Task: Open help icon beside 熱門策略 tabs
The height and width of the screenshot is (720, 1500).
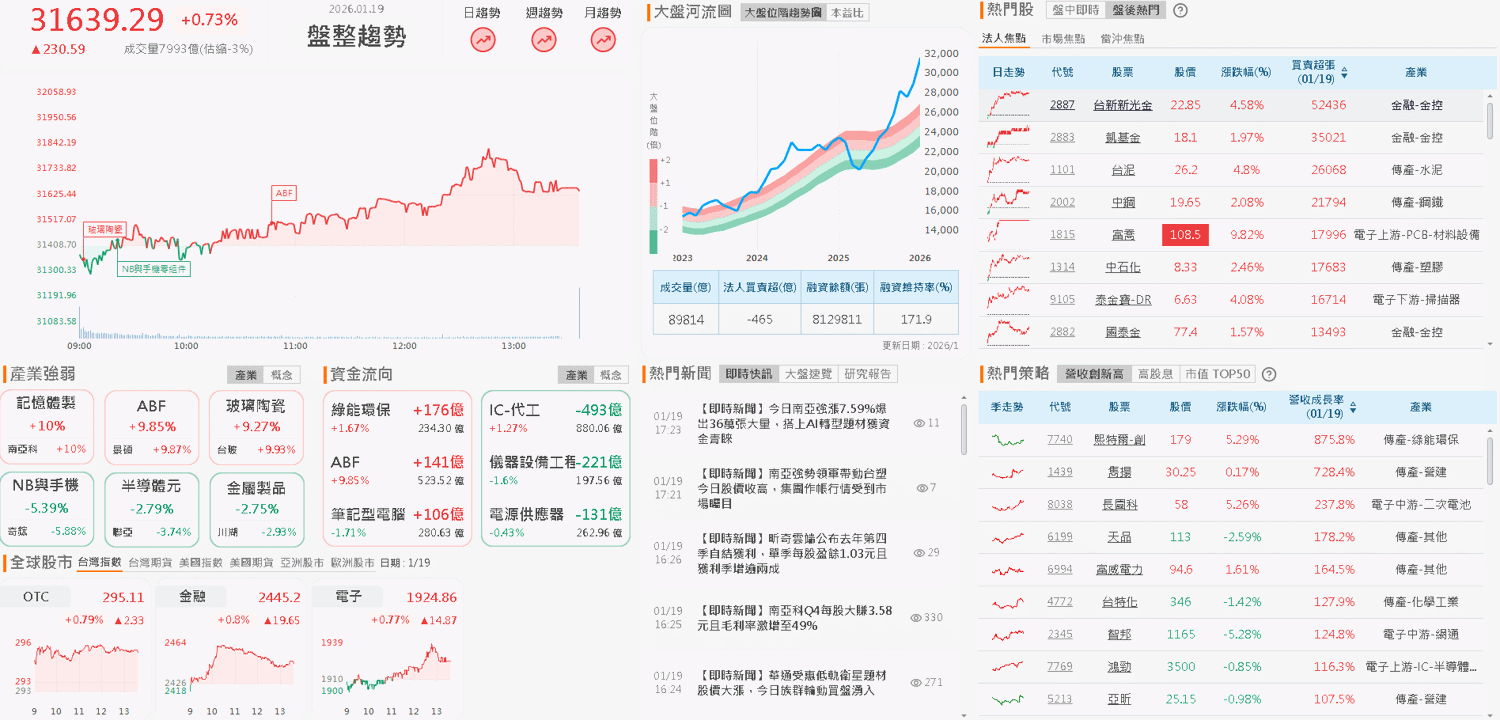Action: click(1269, 374)
